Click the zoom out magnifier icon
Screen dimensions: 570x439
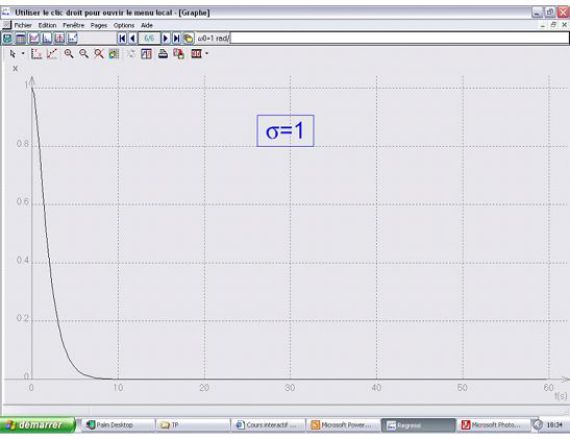(x=84, y=54)
